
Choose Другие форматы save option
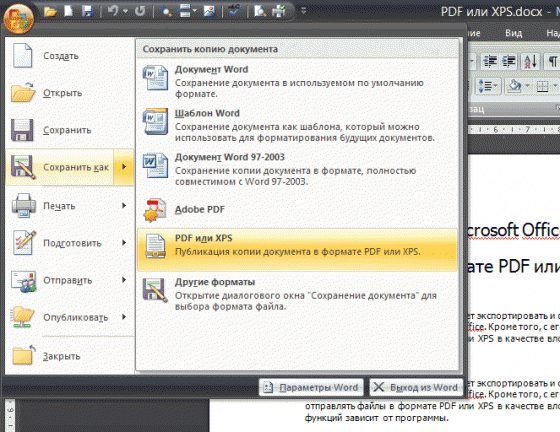tap(297, 294)
